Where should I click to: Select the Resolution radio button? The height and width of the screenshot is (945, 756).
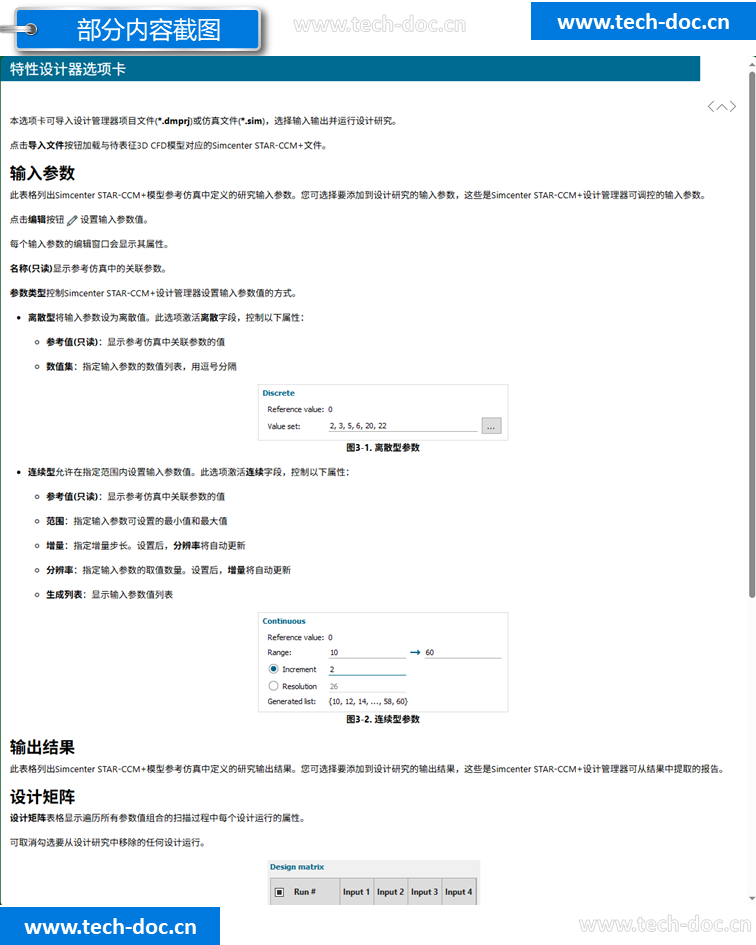[273, 686]
